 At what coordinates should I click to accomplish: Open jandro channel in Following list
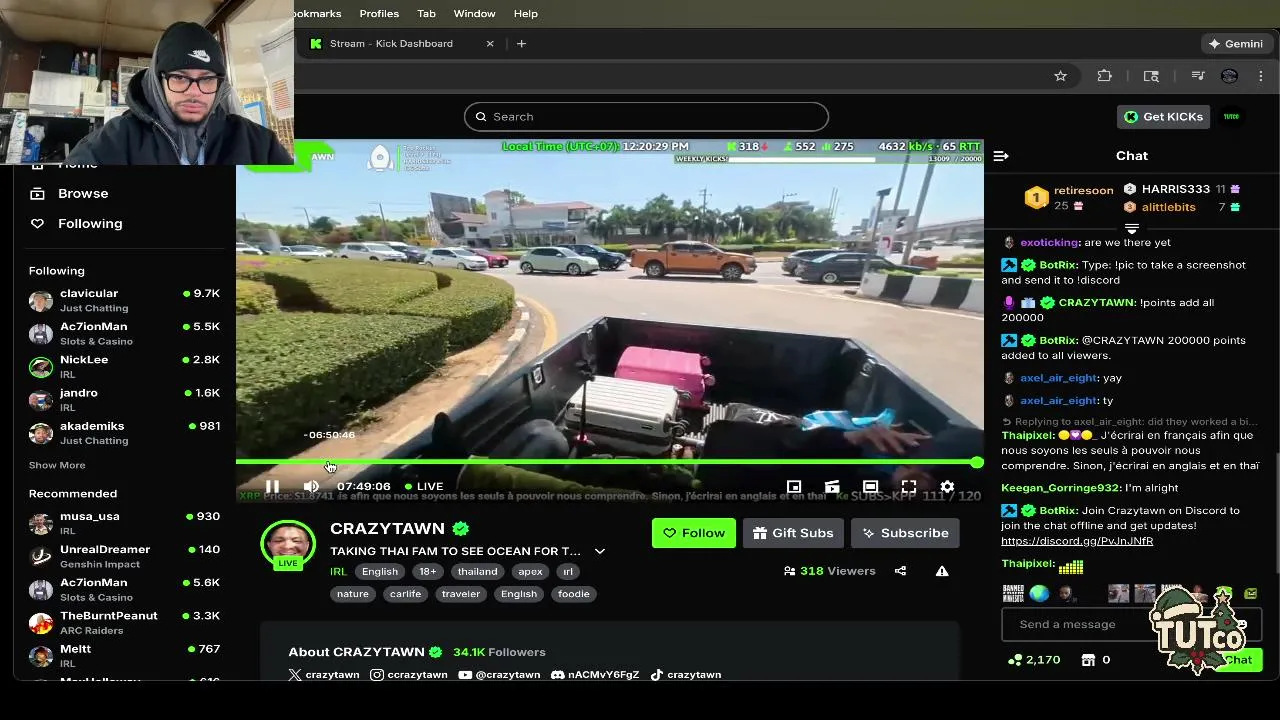coord(124,399)
